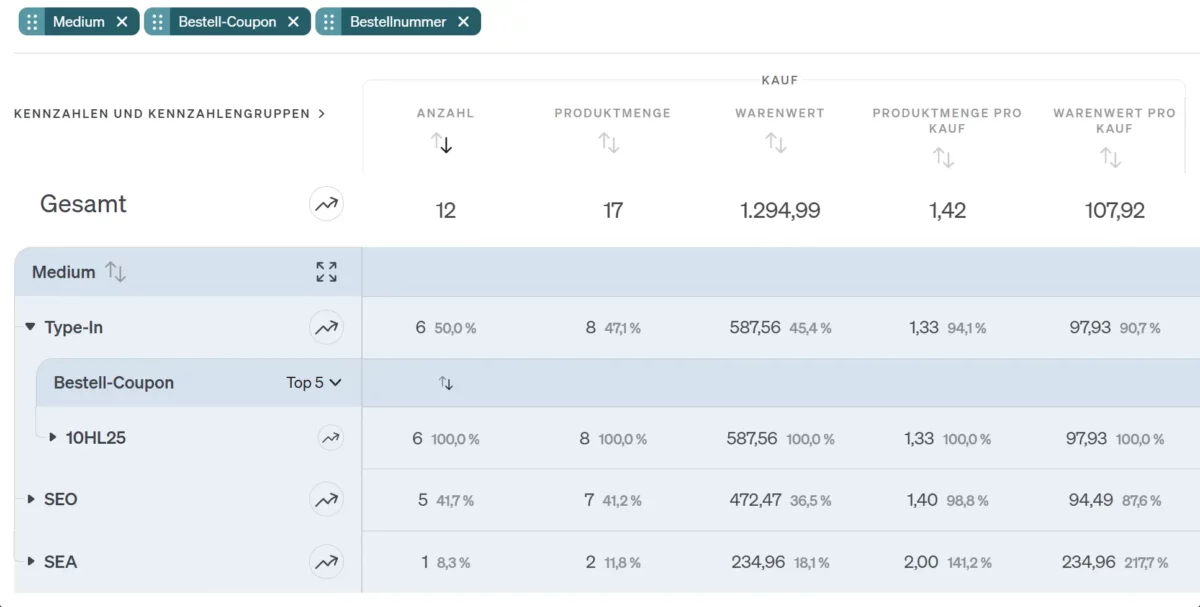Open trend chart for Gesamt row
Viewport: 1200px width, 607px height.
(326, 205)
